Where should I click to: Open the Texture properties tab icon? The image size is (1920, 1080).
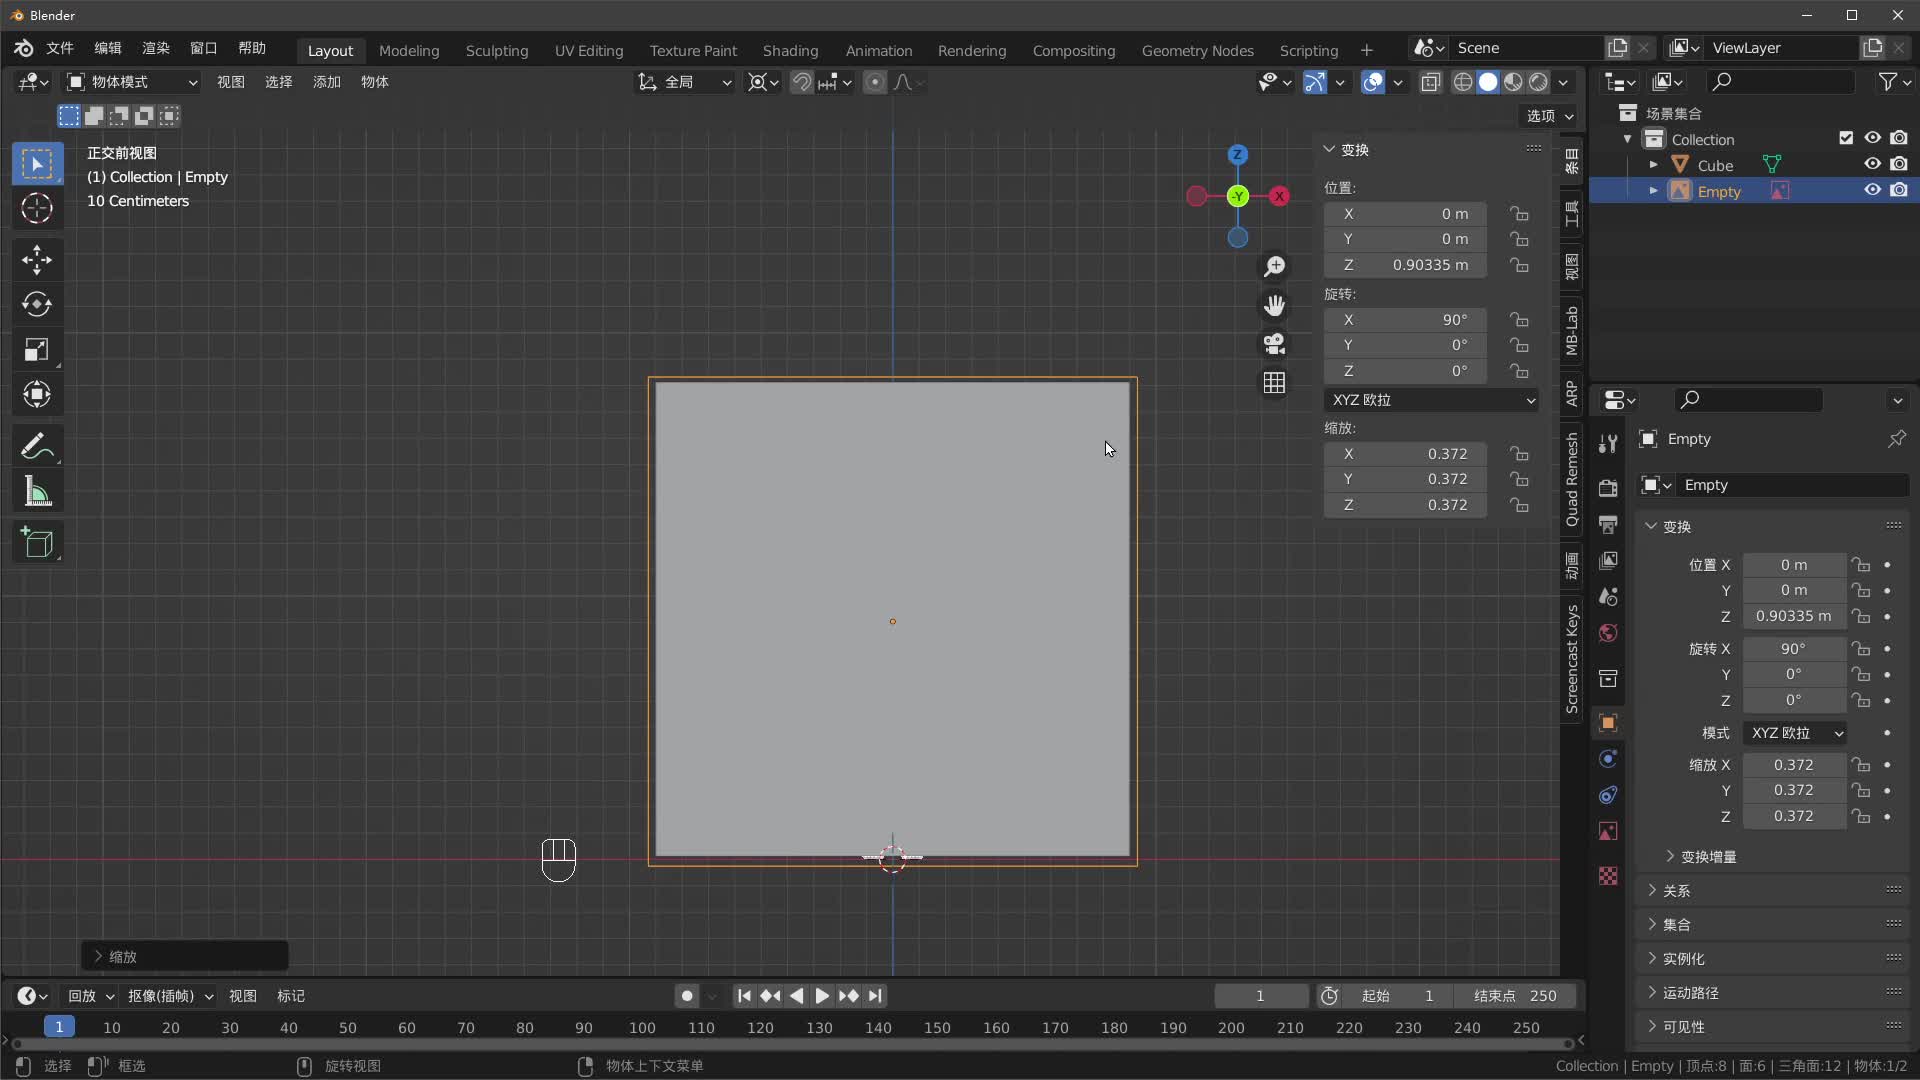(x=1608, y=875)
